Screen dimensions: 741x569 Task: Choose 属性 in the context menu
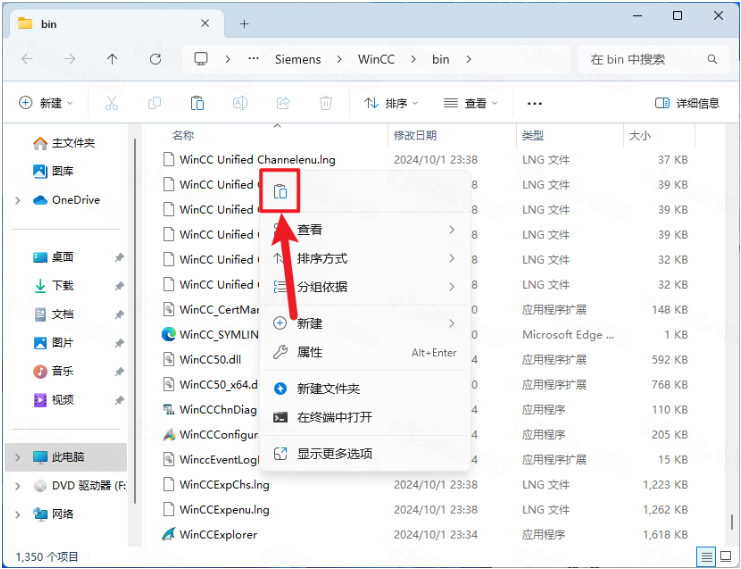364,352
